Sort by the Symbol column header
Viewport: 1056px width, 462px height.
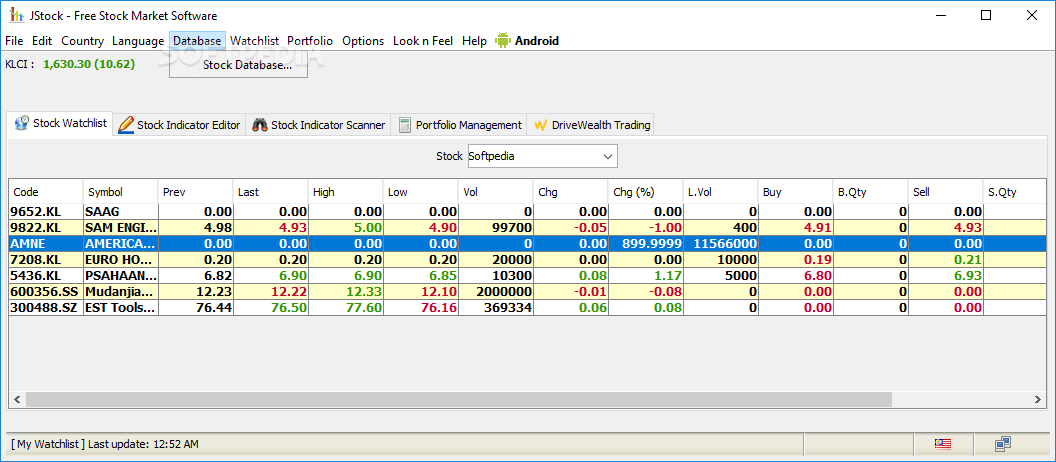tap(121, 192)
